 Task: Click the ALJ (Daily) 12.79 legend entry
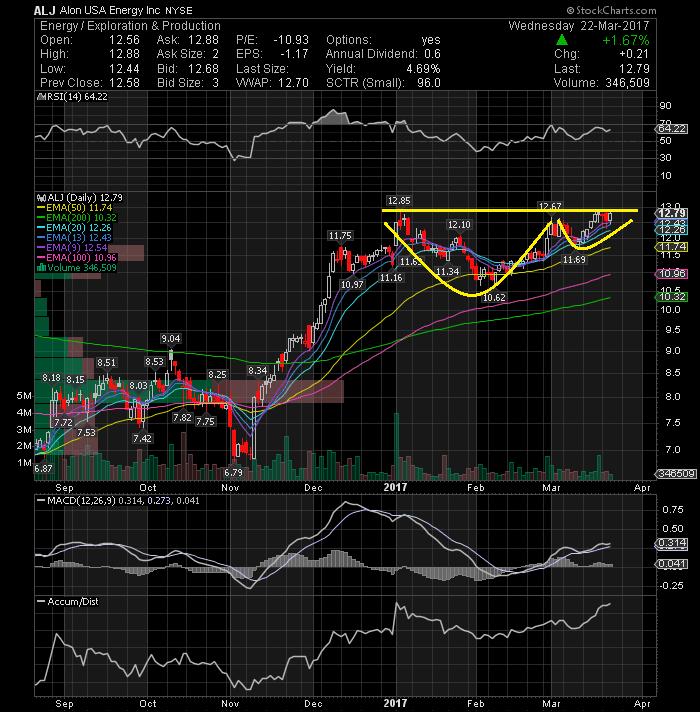point(79,198)
